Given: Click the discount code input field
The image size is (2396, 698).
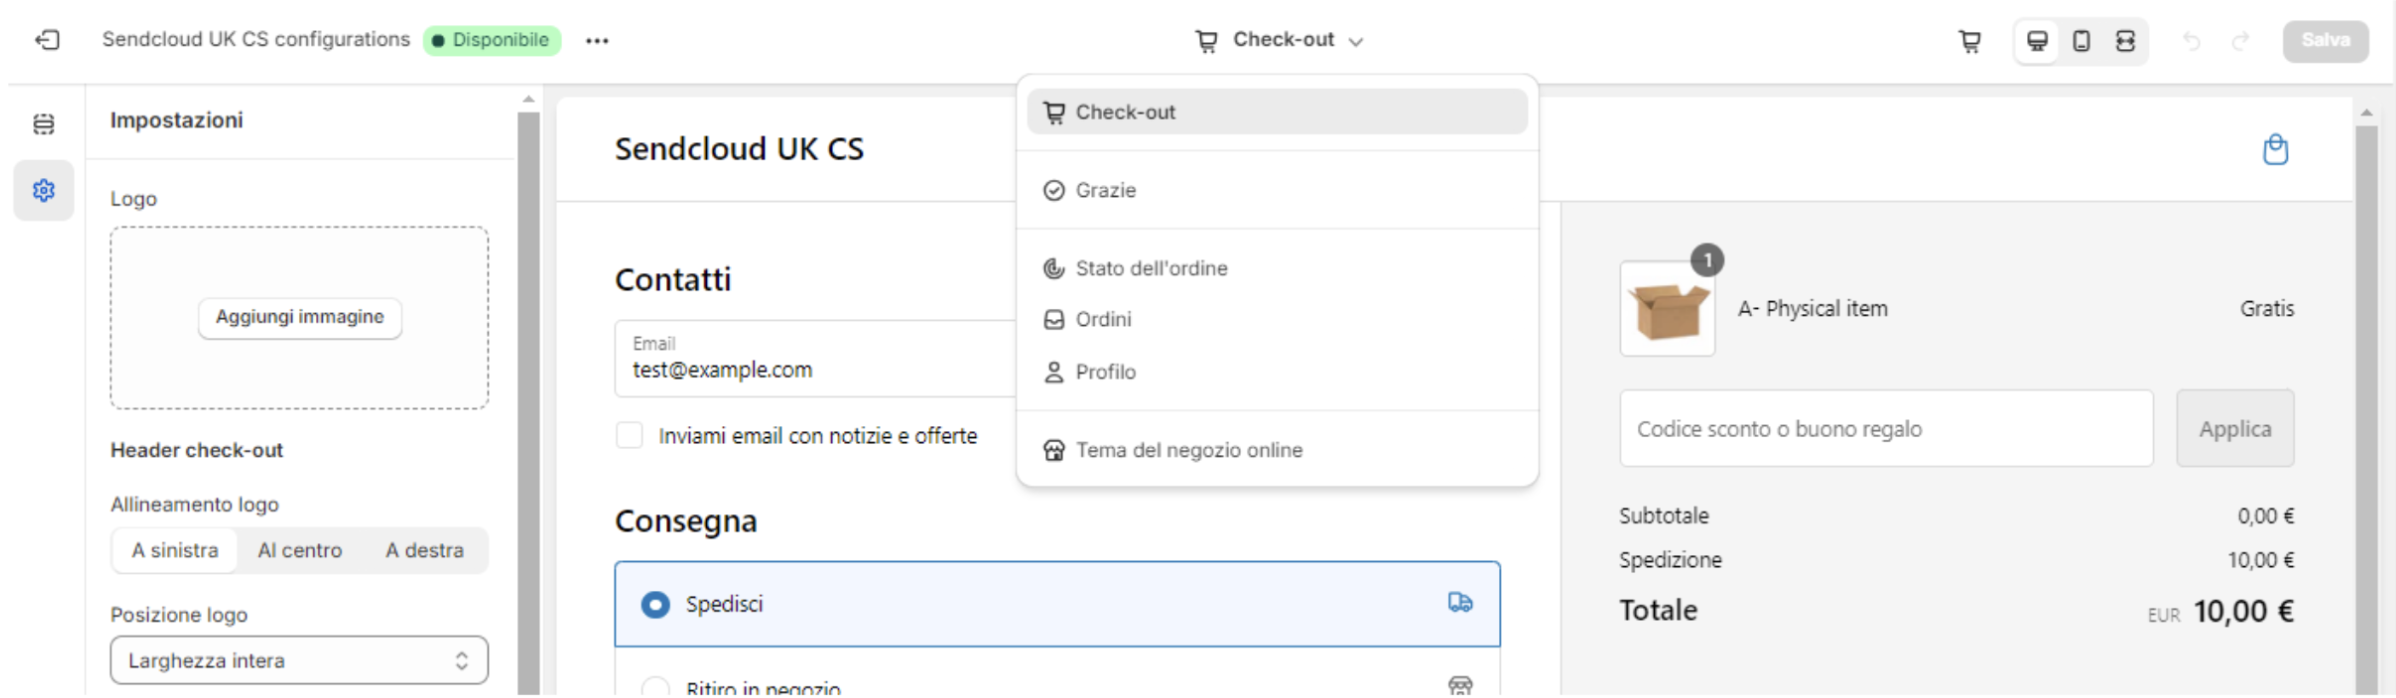Looking at the screenshot, I should tap(1884, 428).
